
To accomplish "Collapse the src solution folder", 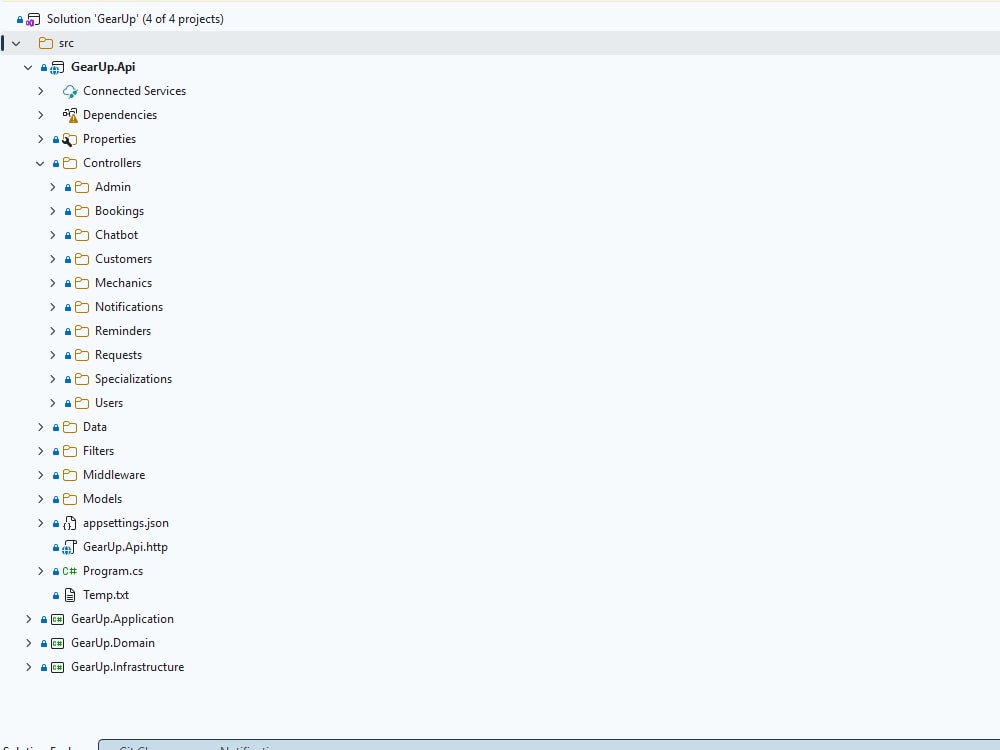I will click(x=16, y=43).
